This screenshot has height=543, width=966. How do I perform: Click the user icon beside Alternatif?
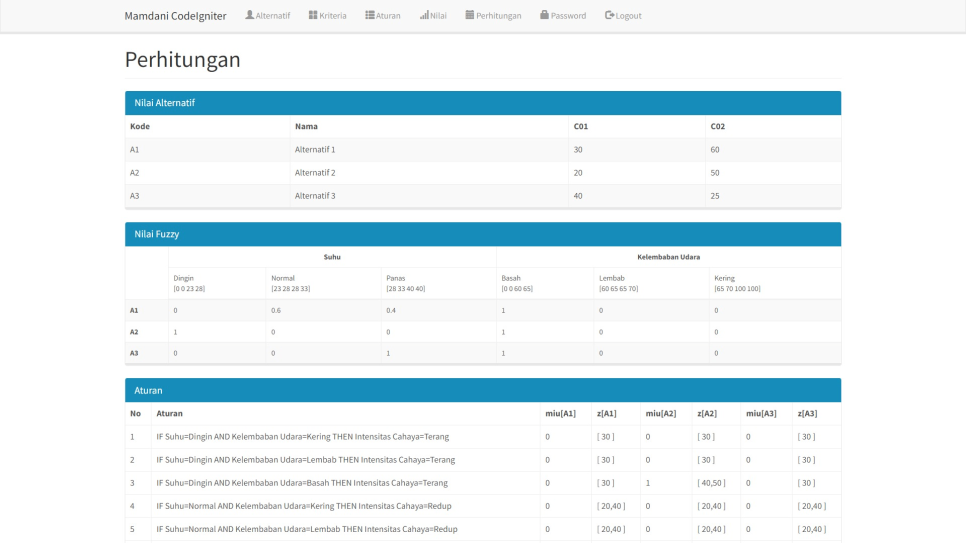click(250, 15)
